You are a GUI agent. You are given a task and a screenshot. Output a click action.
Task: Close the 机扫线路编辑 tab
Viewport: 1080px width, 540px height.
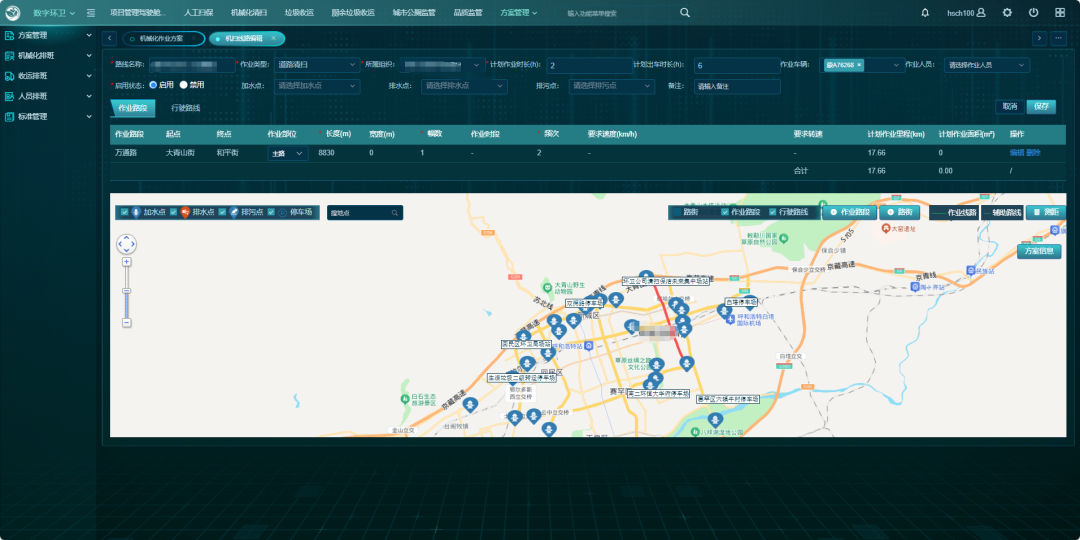(x=273, y=39)
